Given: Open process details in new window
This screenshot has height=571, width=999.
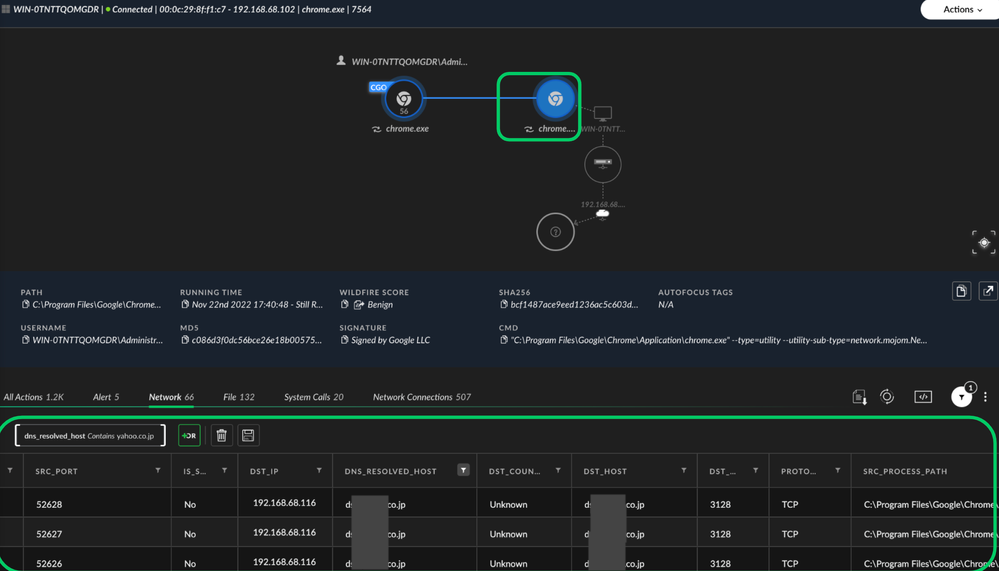Looking at the screenshot, I should tap(987, 291).
